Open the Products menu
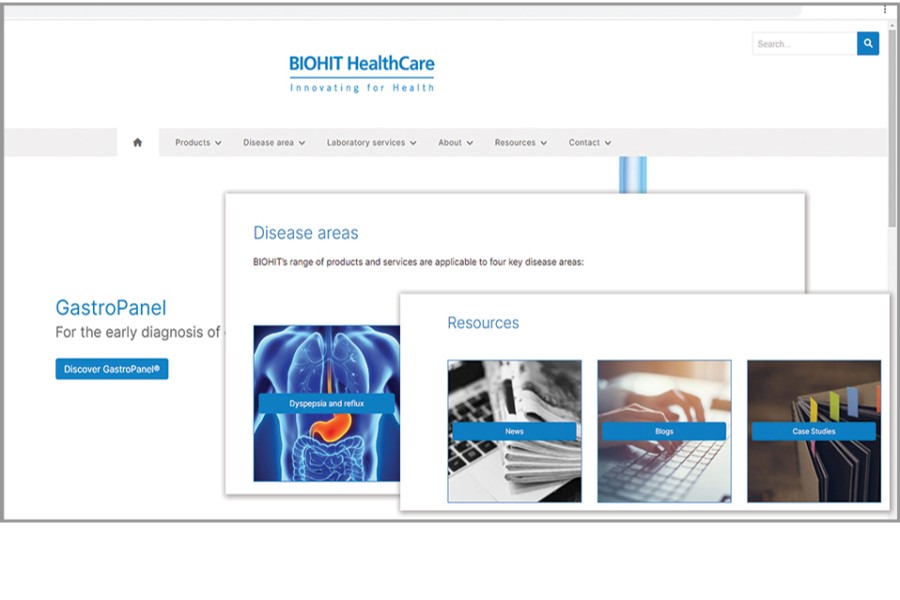Screen dimensions: 900x600 (198, 142)
